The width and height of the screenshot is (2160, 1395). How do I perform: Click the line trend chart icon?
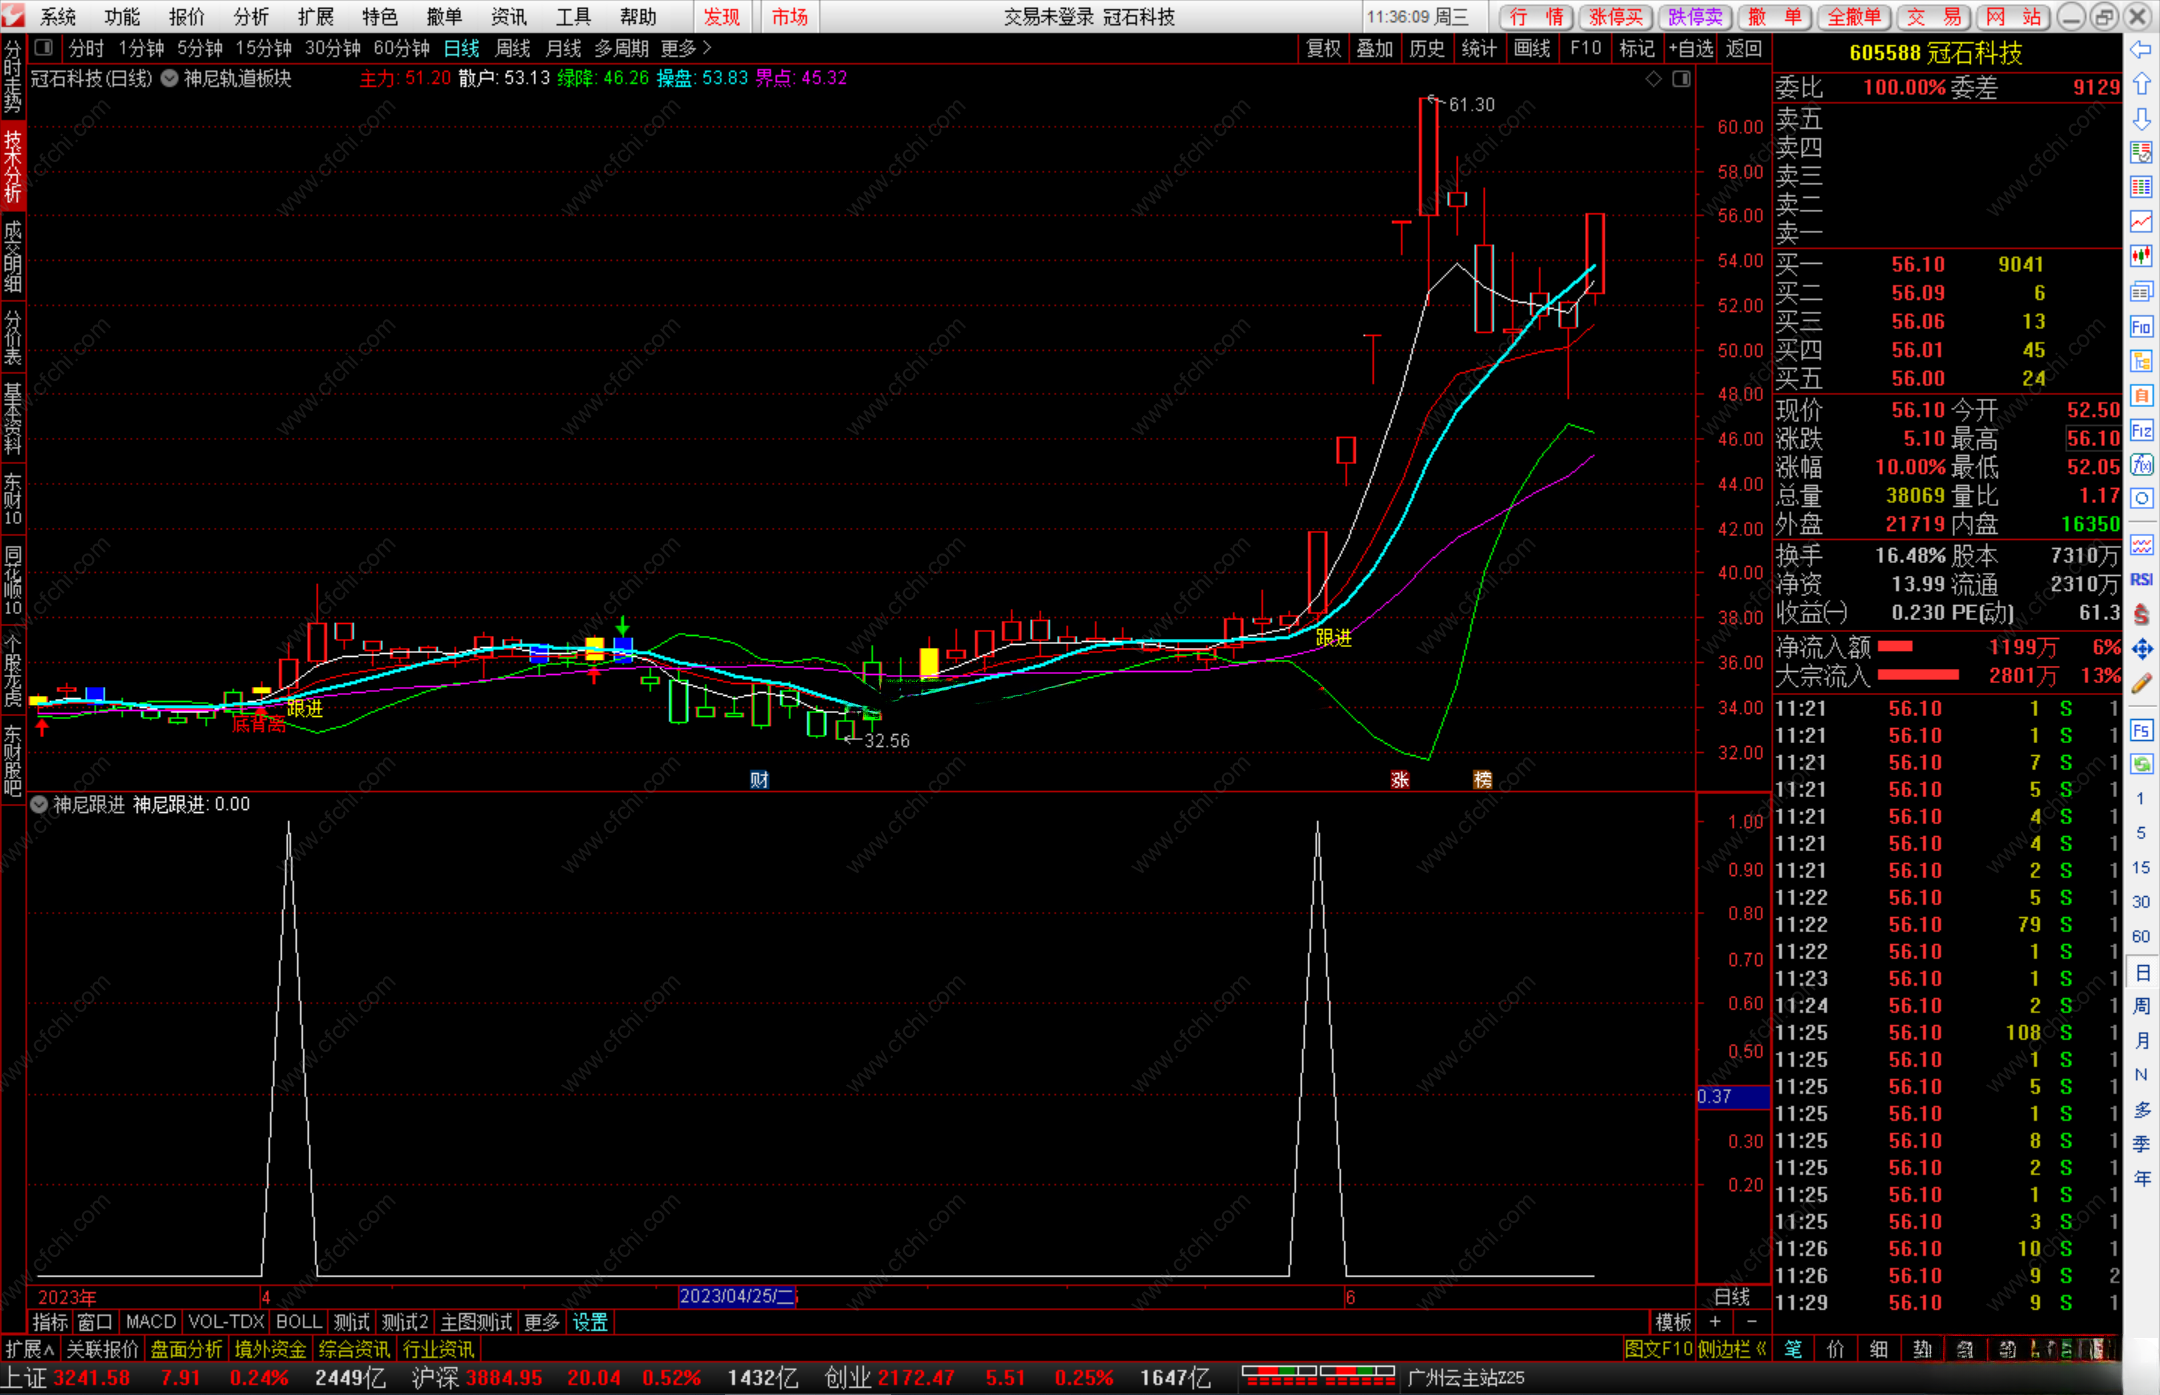(2141, 221)
